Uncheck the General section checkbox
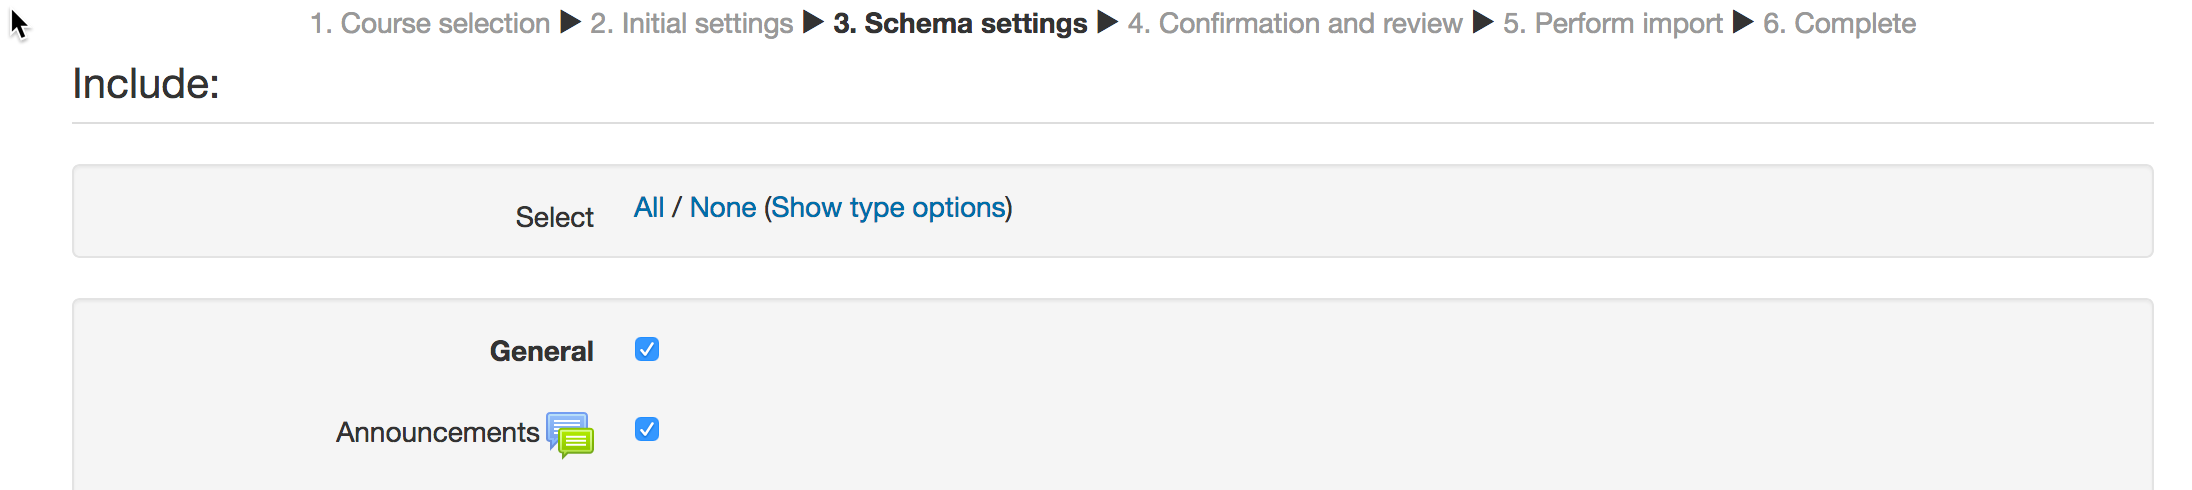 click(x=647, y=349)
